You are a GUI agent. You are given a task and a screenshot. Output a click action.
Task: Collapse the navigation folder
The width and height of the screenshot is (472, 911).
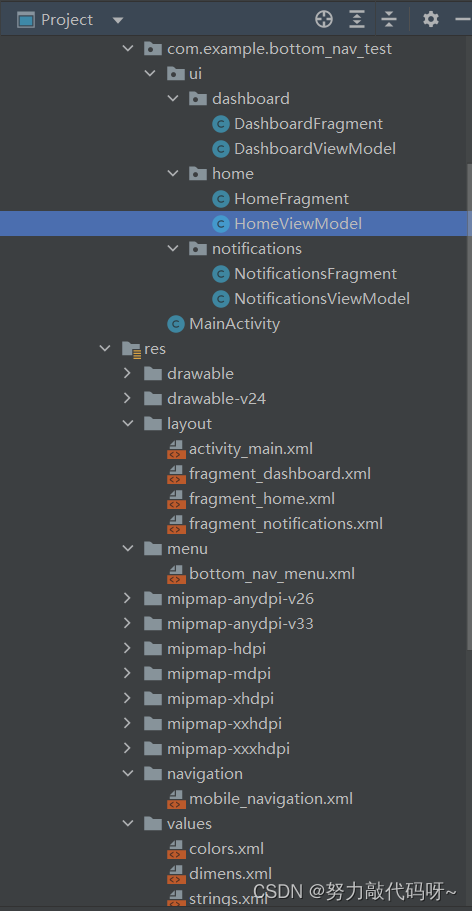point(128,773)
